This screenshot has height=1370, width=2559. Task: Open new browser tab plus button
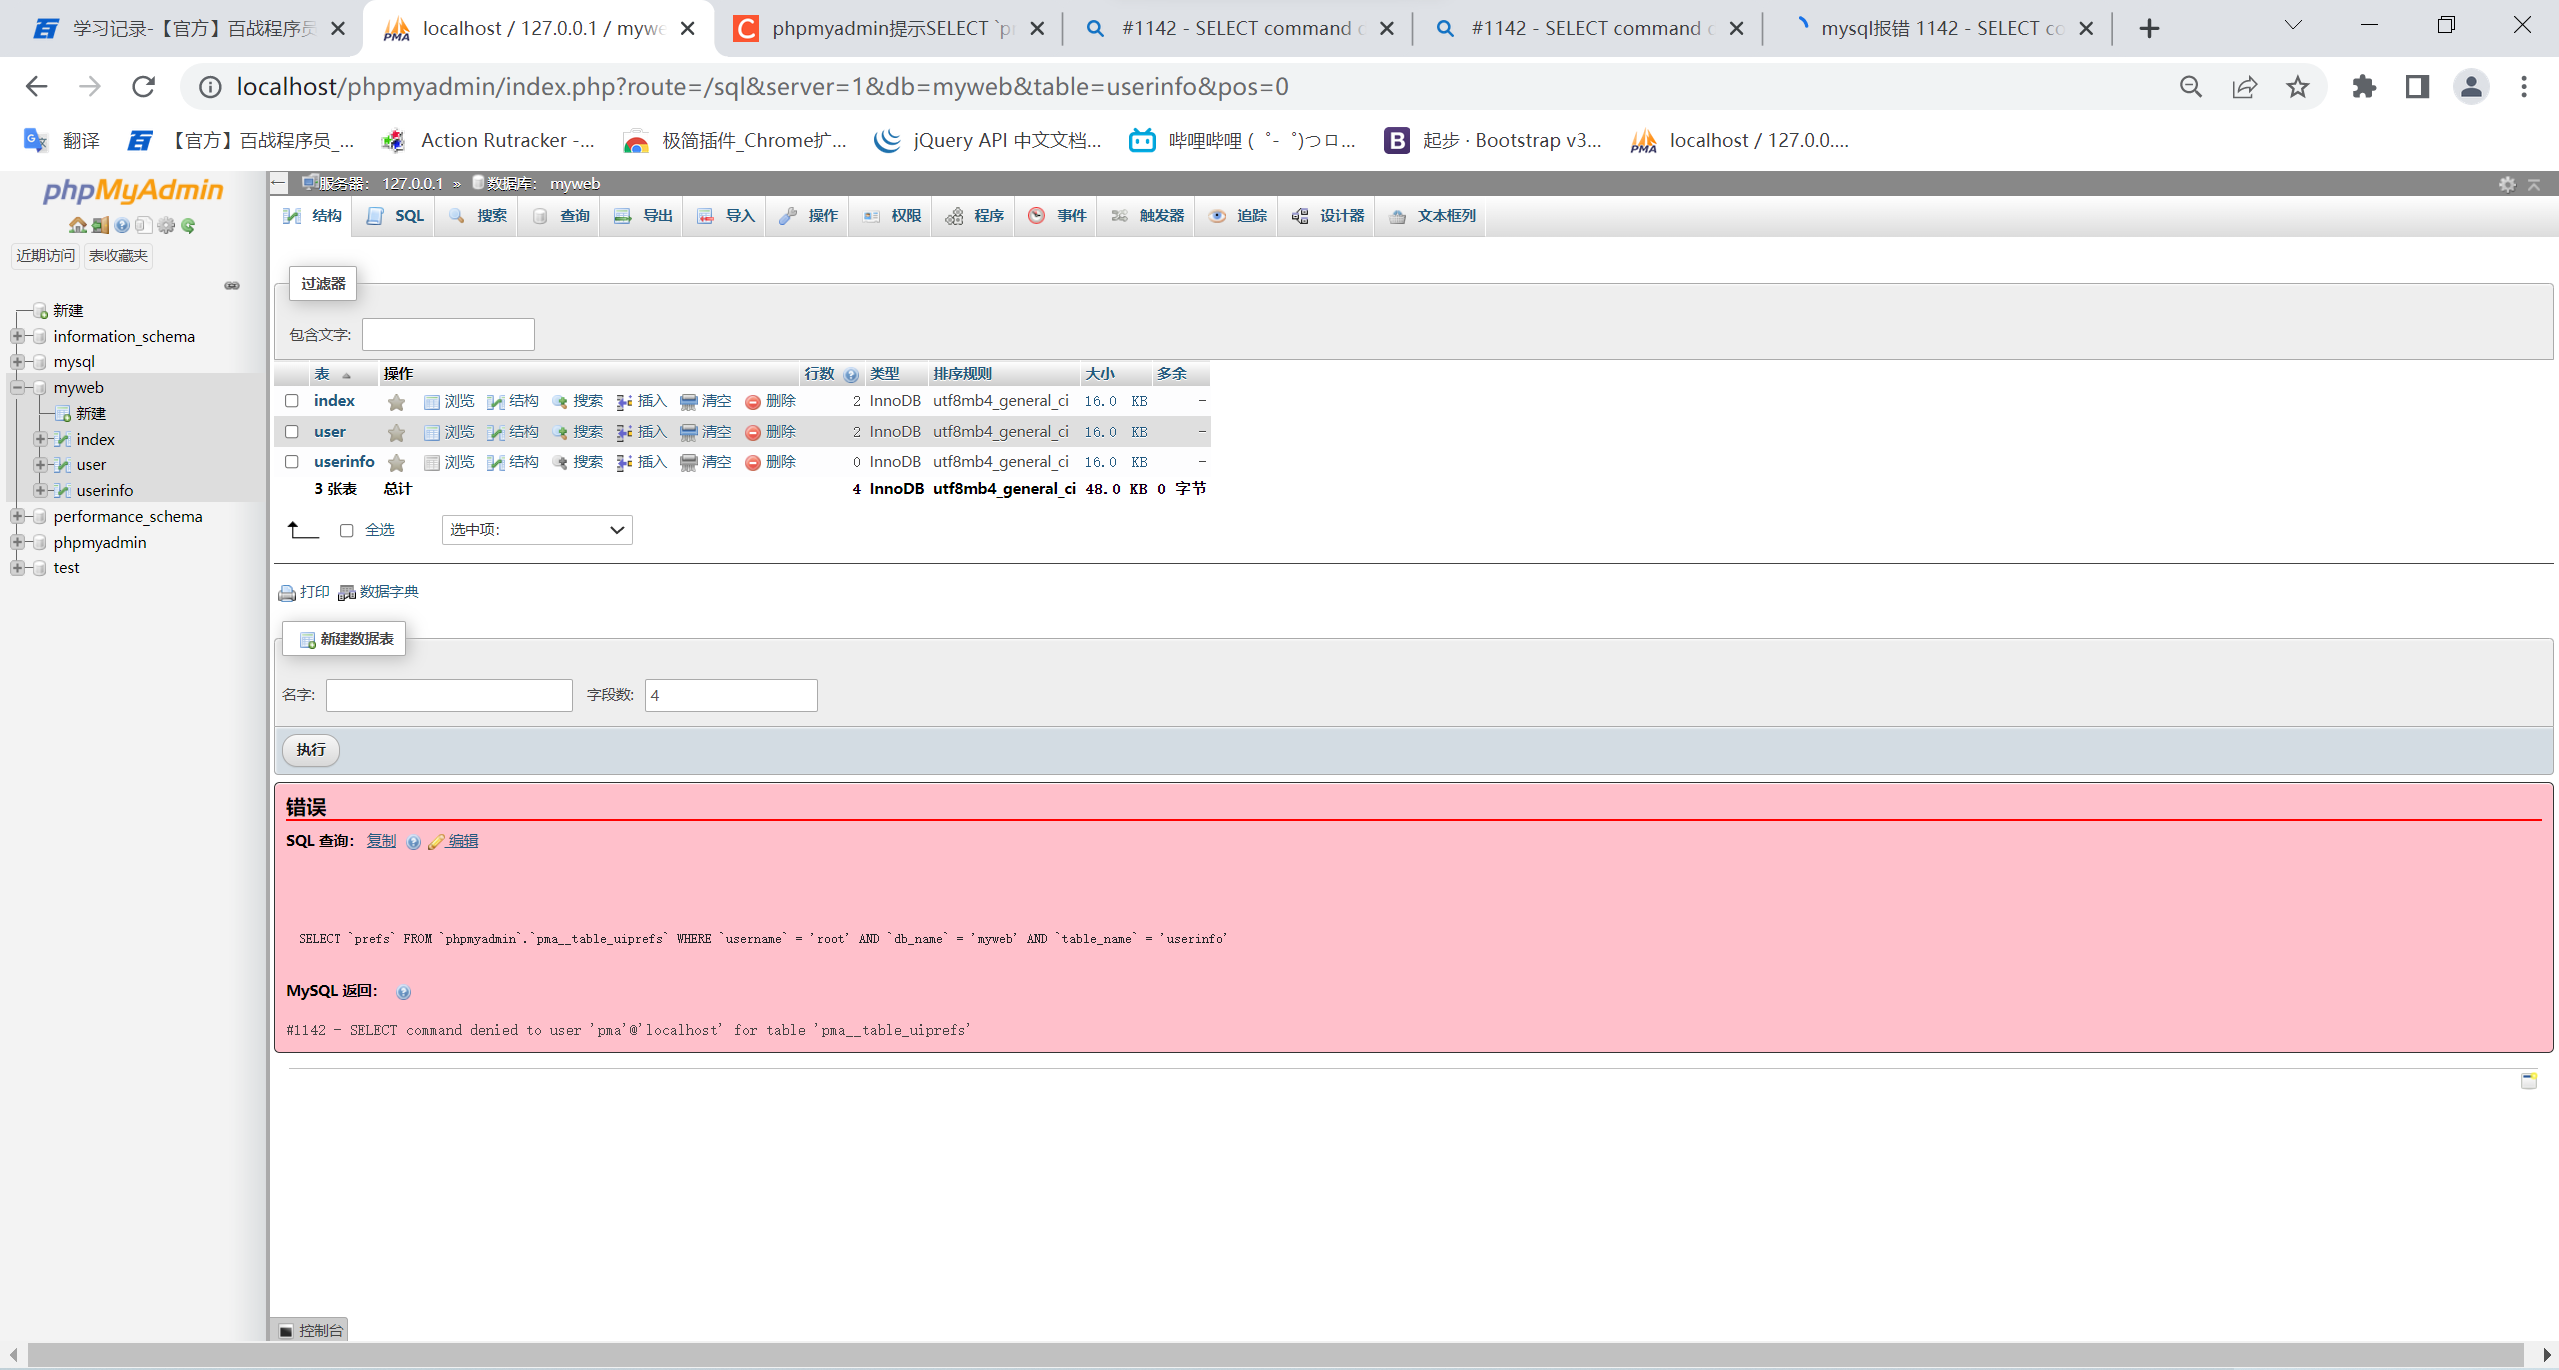point(2149,28)
